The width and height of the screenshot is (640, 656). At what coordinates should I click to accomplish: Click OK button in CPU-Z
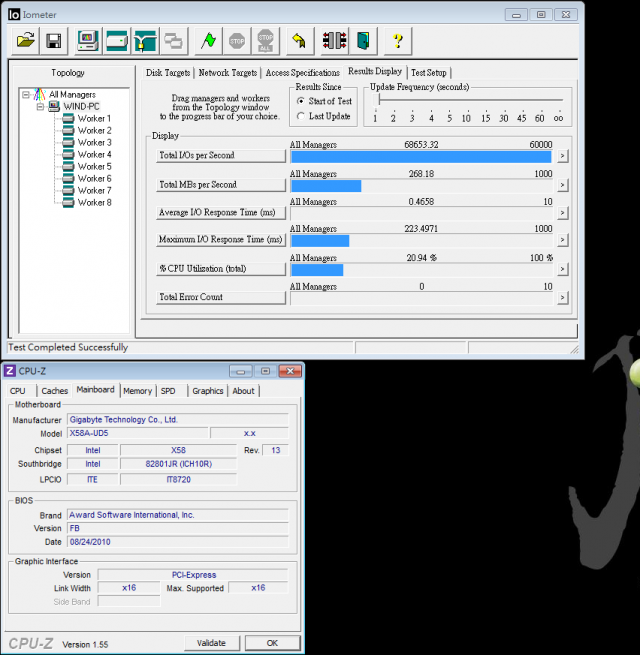[x=272, y=643]
